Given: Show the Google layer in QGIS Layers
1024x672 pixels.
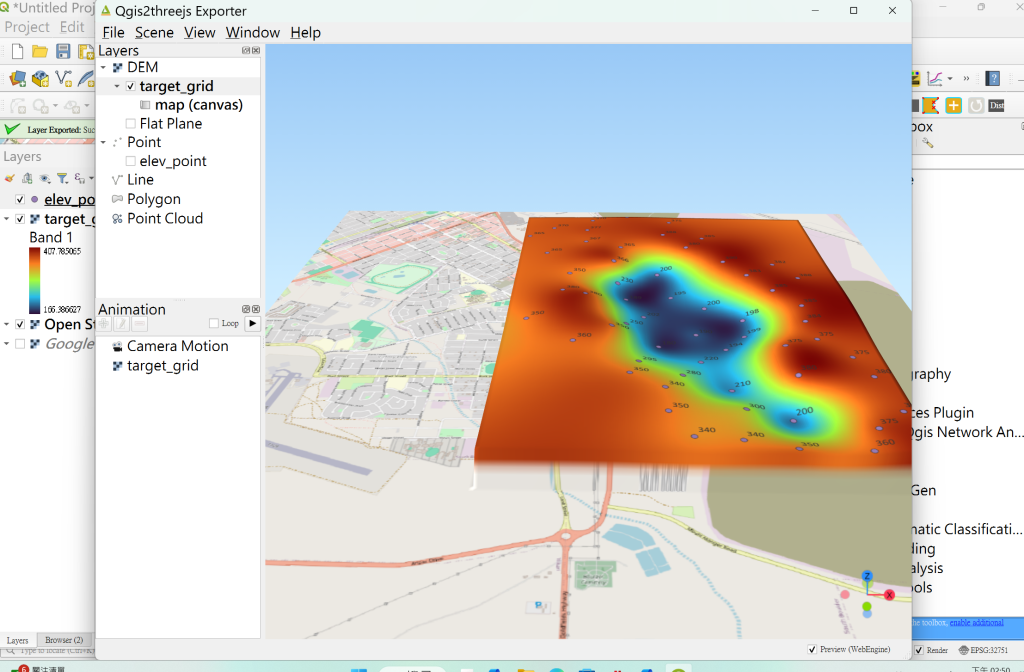Looking at the screenshot, I should click(x=20, y=344).
